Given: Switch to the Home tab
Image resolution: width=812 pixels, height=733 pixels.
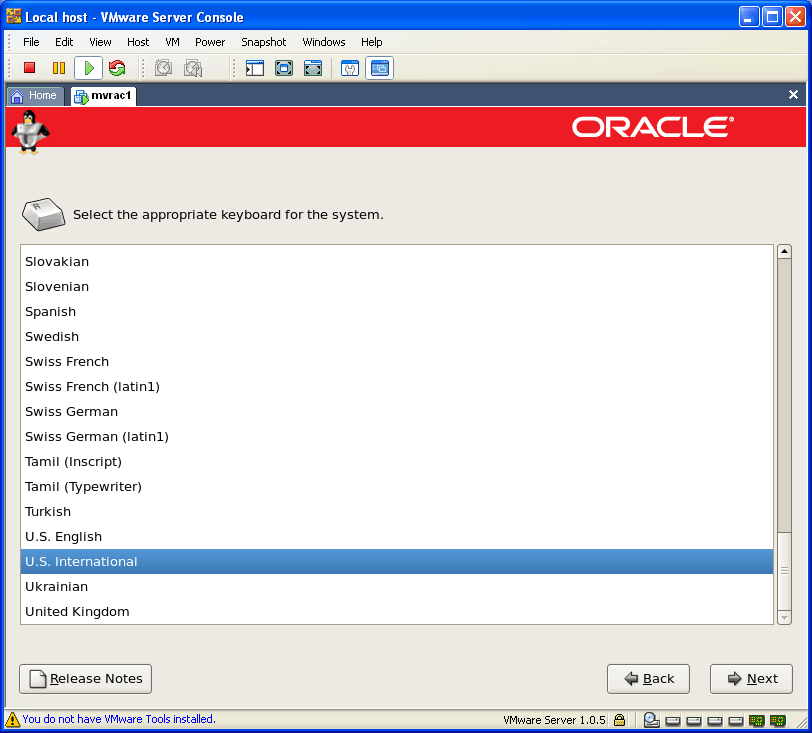Looking at the screenshot, I should [x=35, y=96].
